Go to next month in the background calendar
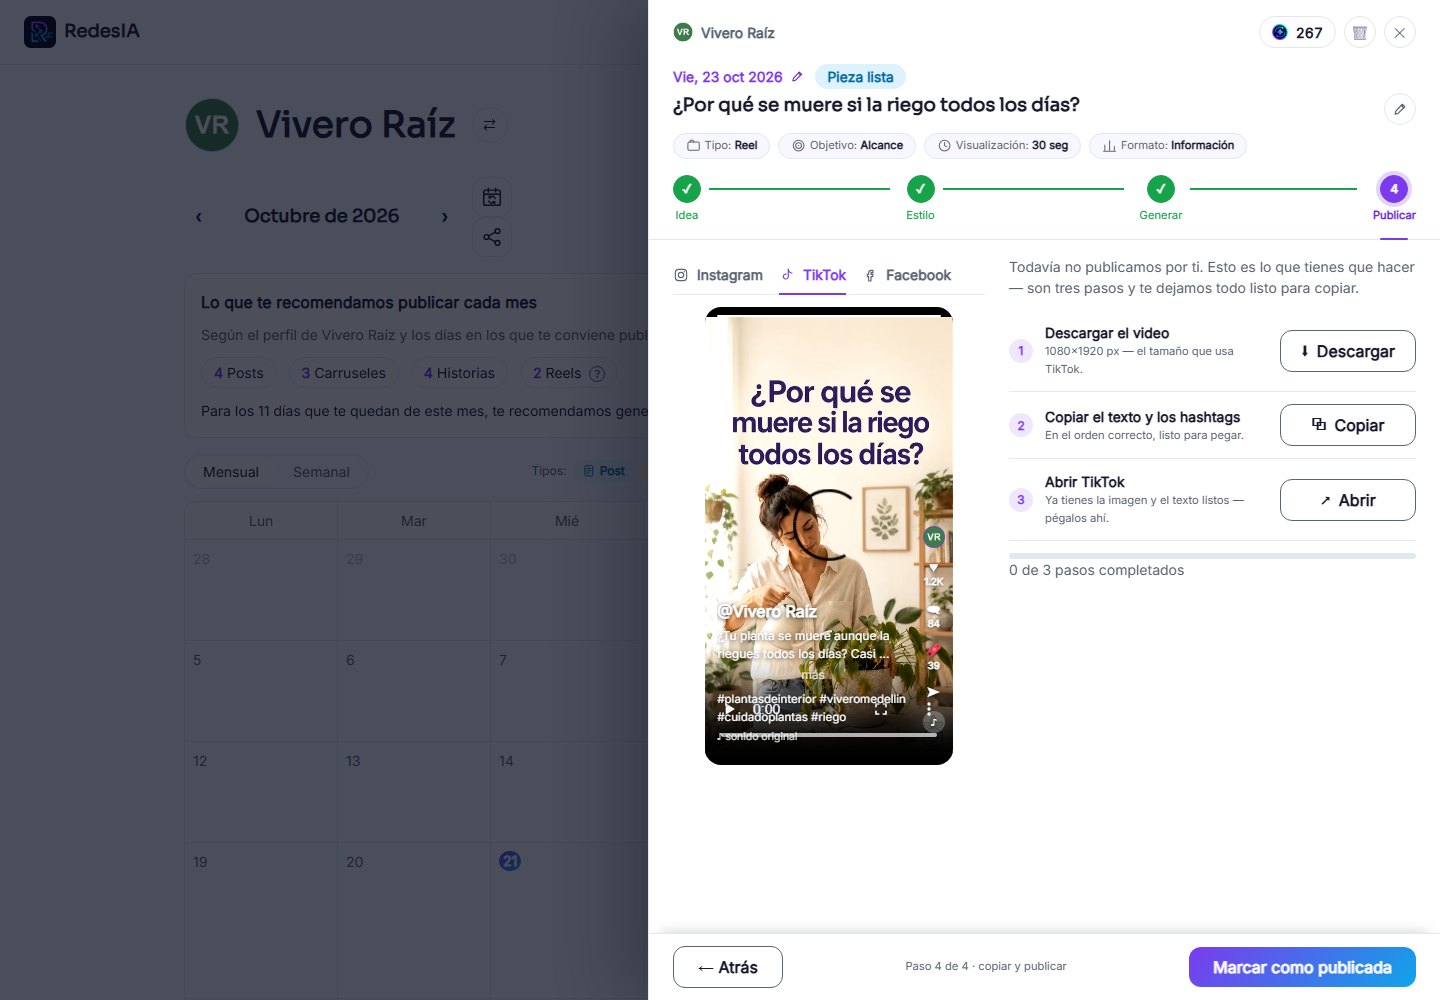1440x1000 pixels. [445, 216]
